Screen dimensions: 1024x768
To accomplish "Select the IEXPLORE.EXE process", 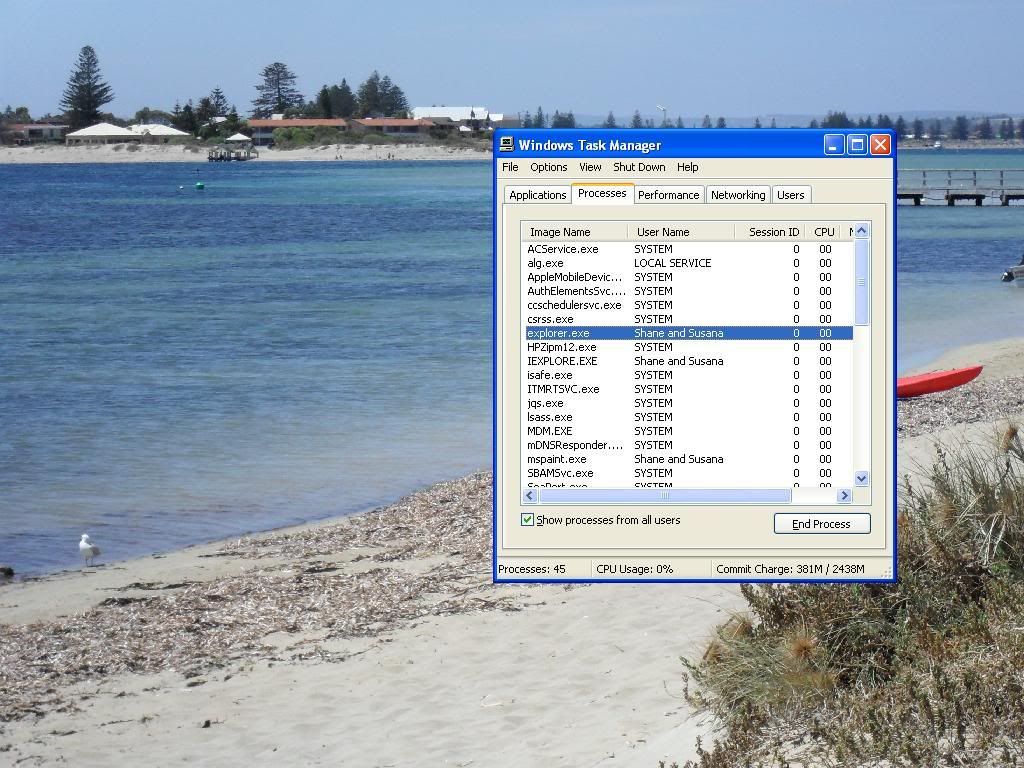I will (688, 361).
